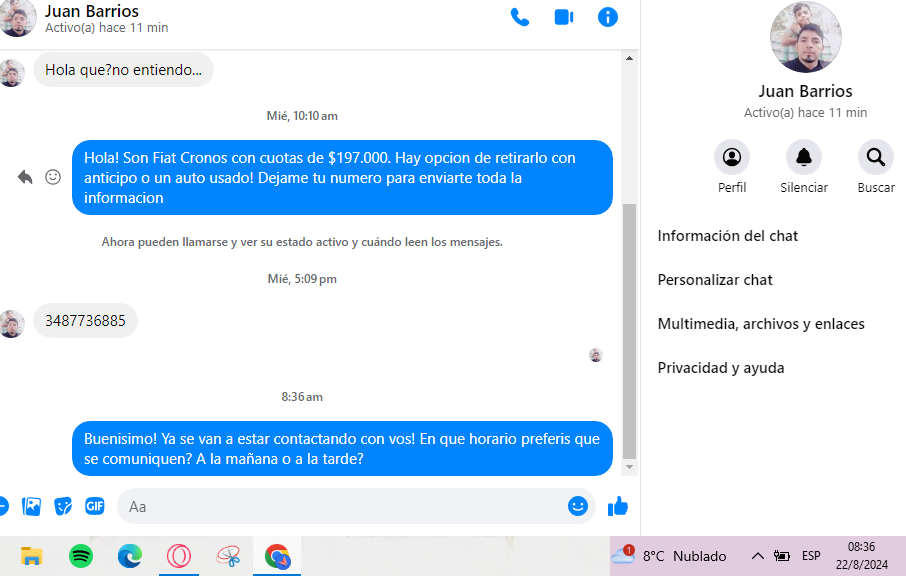Silenciar notifications bell icon
This screenshot has height=576, width=906.
tap(804, 157)
